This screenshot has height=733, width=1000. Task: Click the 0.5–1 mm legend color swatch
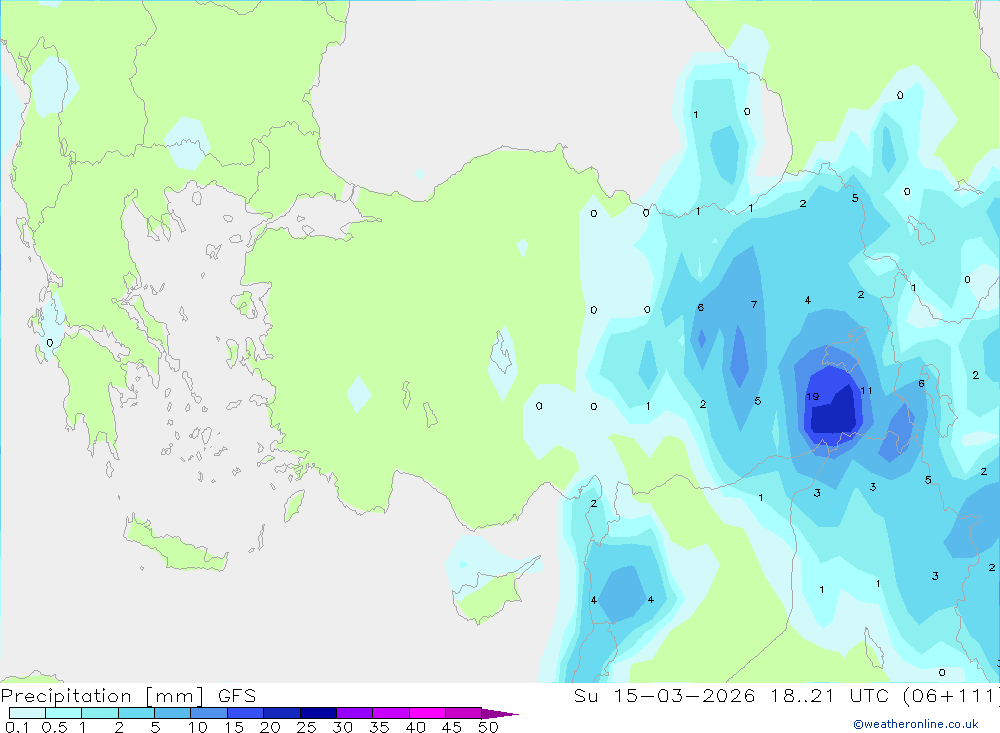[x=63, y=713]
